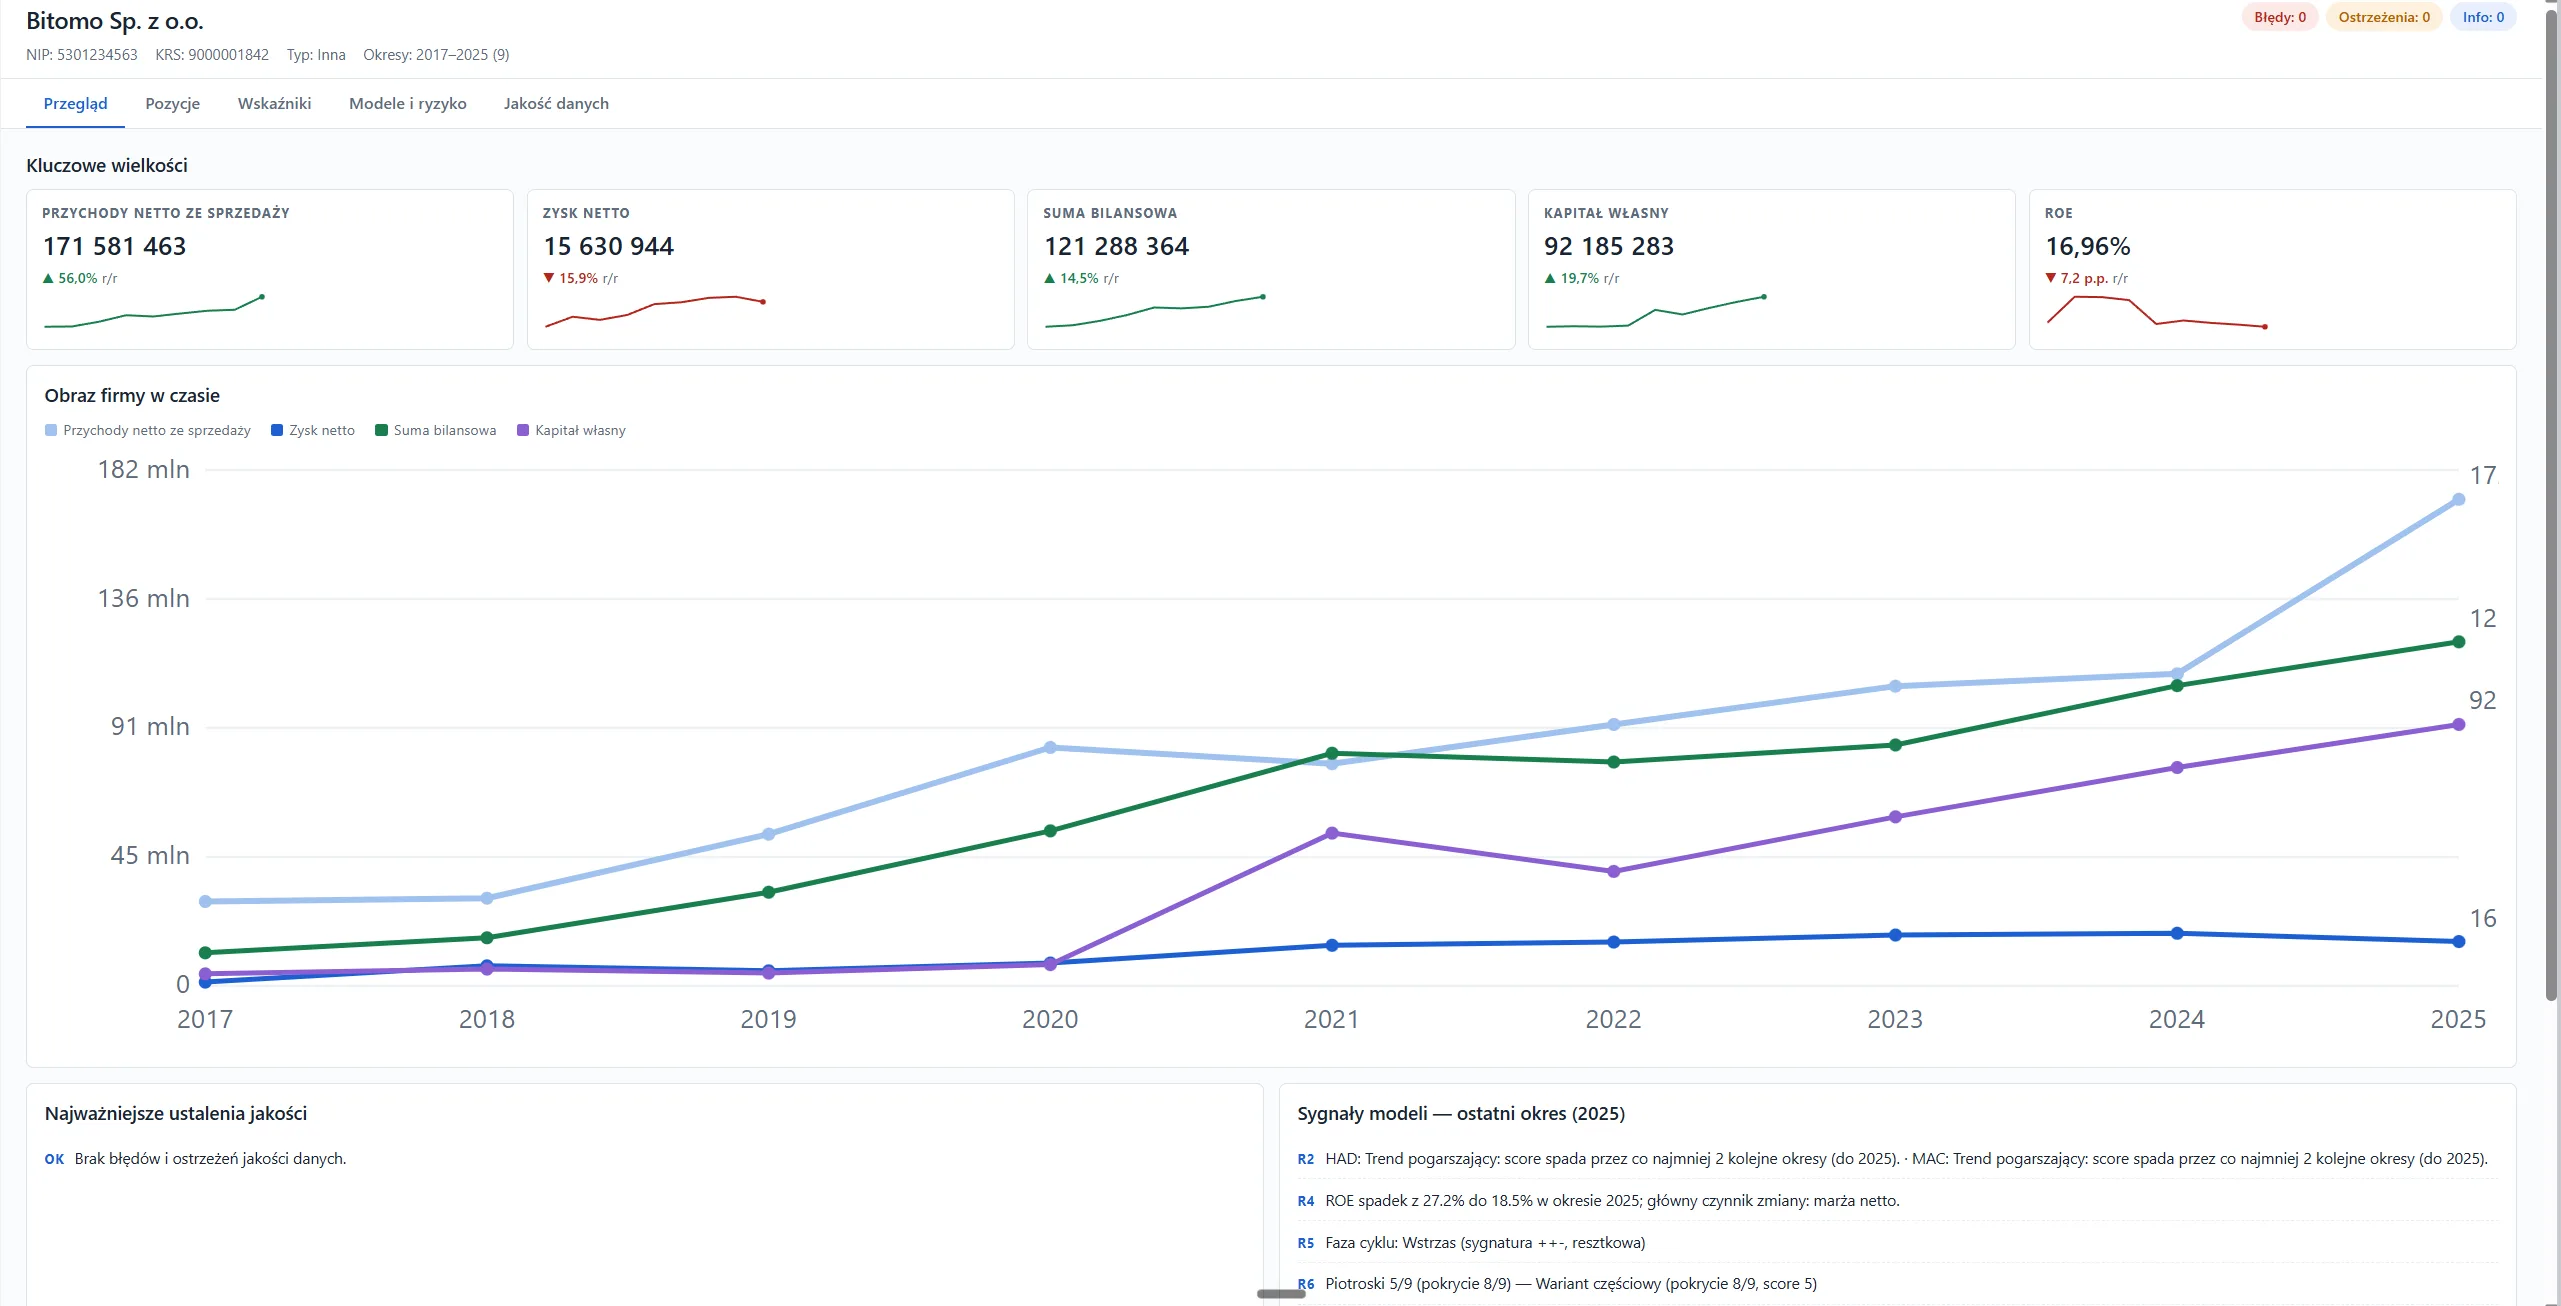Screen dimensions: 2561x1306
Task: Click the 56,0% r/r change indicator
Action: click(x=80, y=279)
